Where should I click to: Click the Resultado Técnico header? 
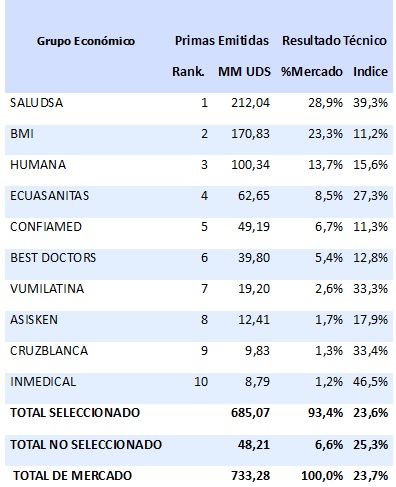click(334, 41)
